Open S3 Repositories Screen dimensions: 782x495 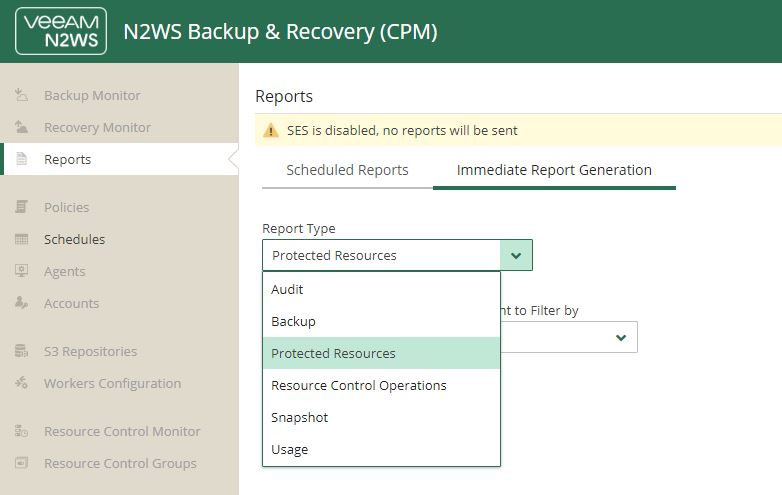pos(90,351)
